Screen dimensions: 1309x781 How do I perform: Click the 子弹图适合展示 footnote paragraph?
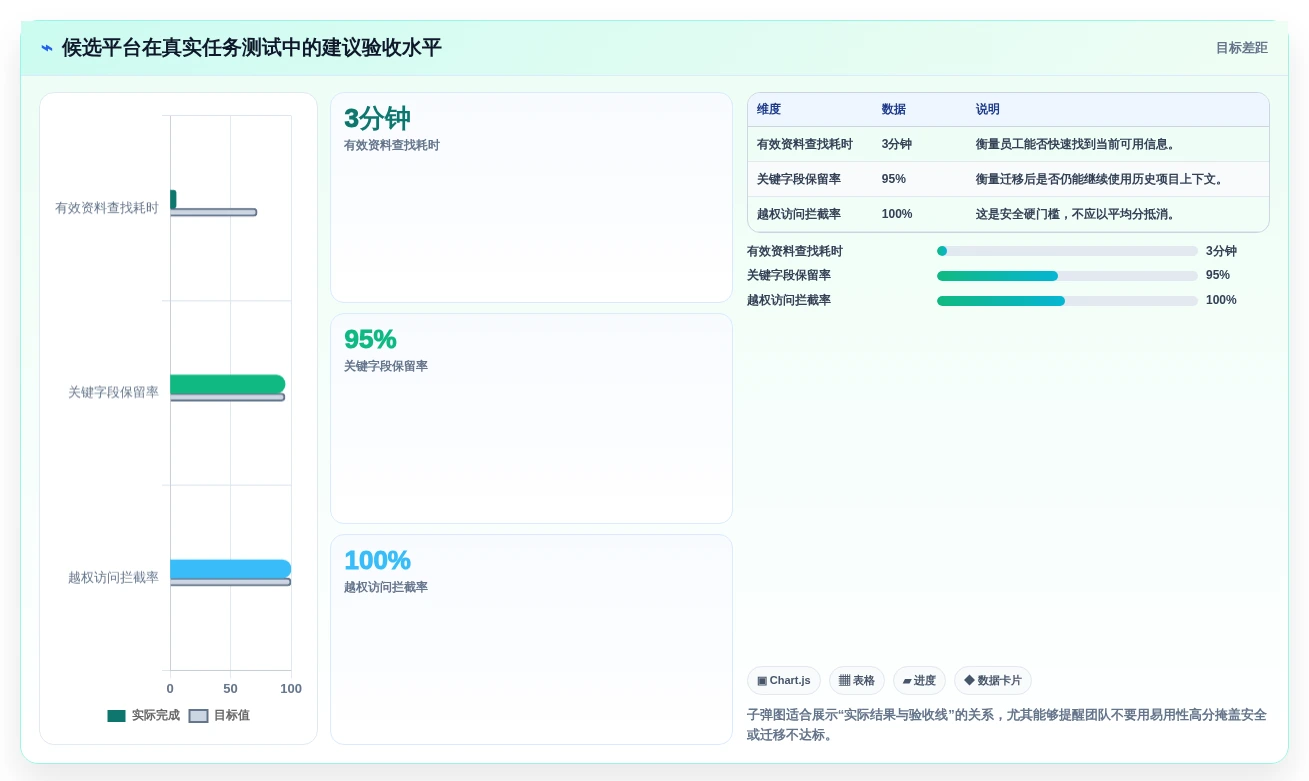[x=1008, y=725]
